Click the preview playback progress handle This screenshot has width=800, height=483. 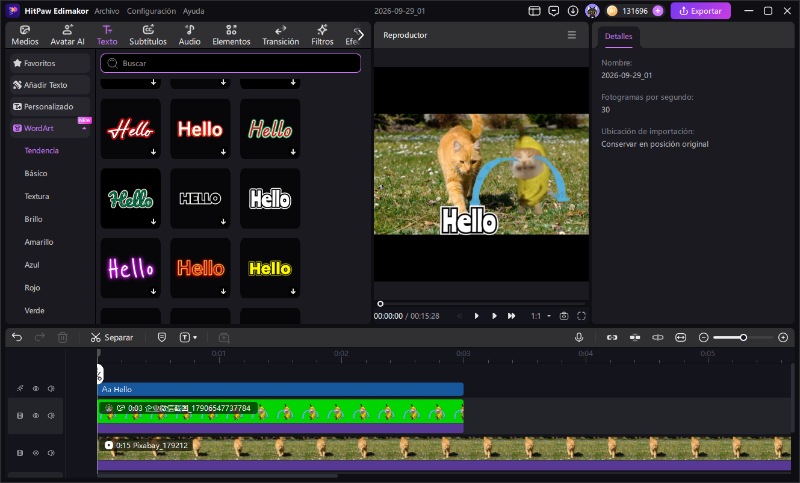(x=380, y=303)
